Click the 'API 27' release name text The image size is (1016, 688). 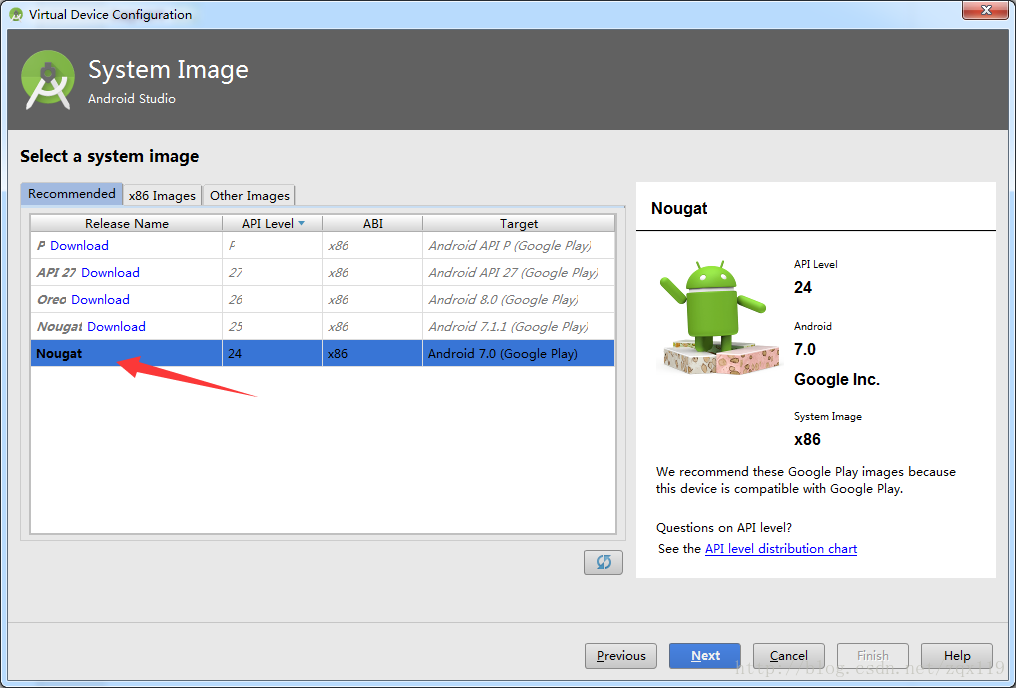56,273
